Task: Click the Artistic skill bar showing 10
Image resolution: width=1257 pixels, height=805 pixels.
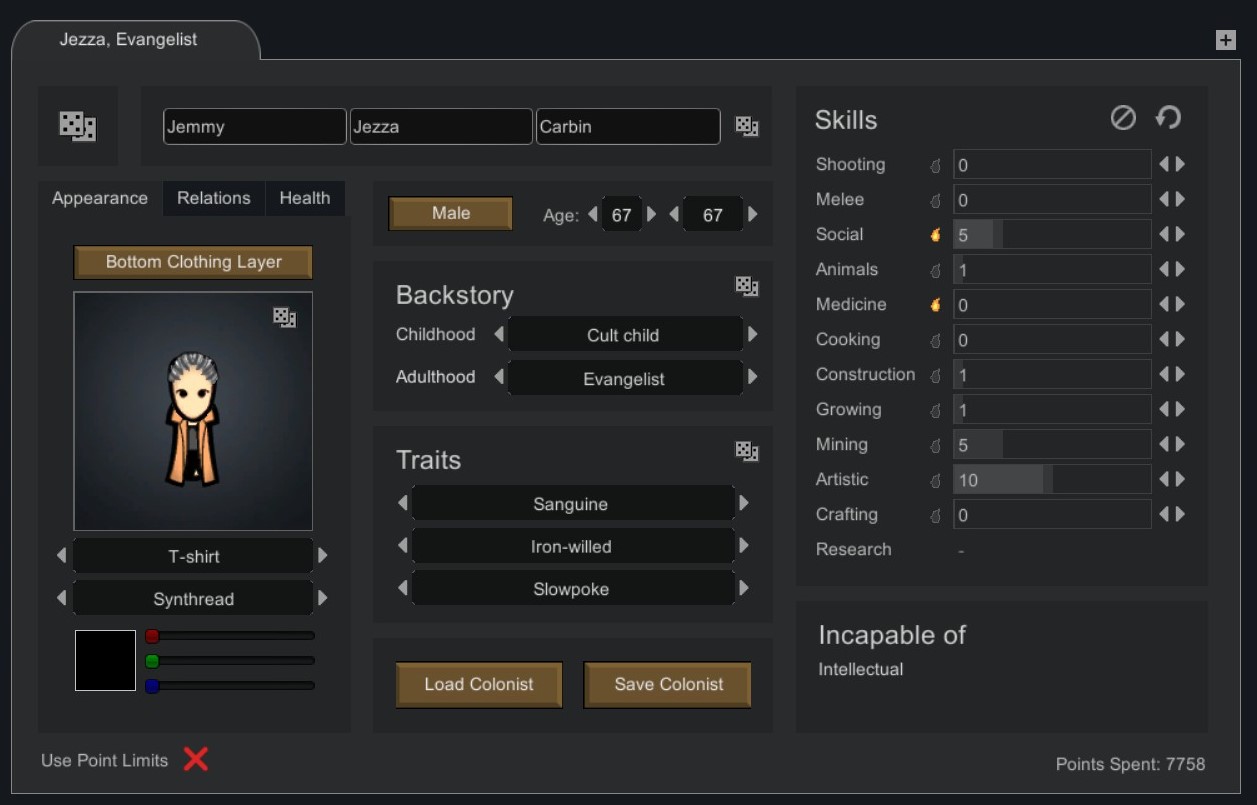Action: pyautogui.click(x=1052, y=480)
